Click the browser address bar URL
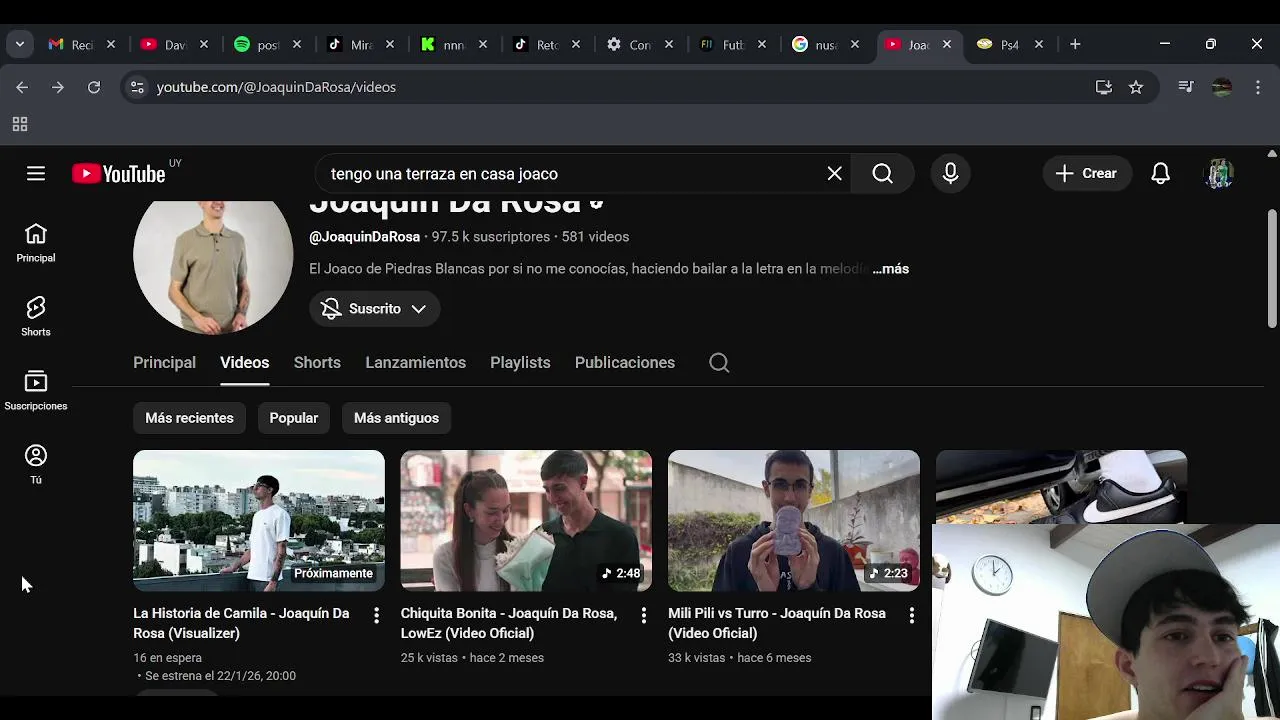1280x720 pixels. 276,88
